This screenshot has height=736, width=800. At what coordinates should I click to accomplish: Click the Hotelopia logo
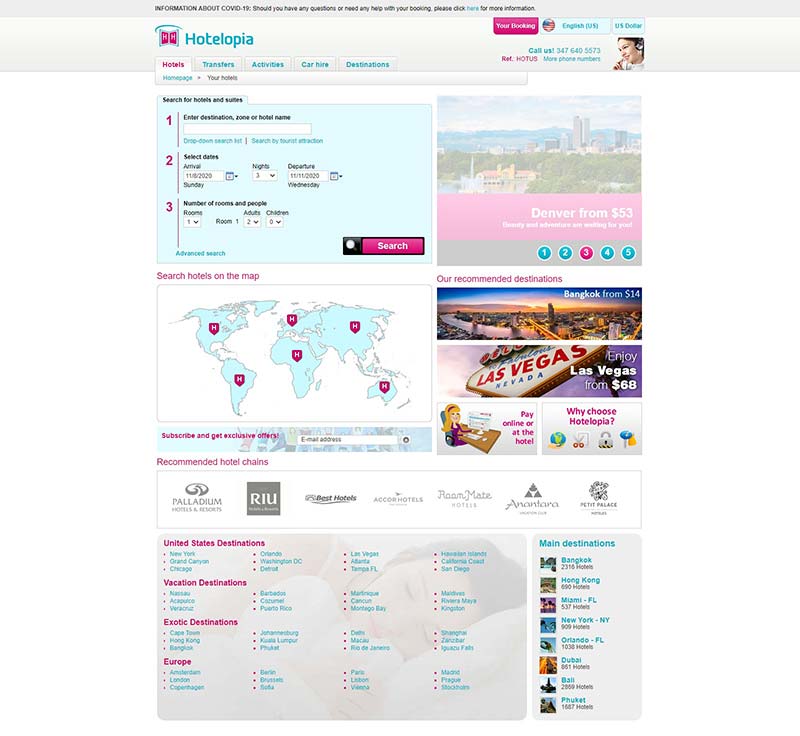pyautogui.click(x=204, y=37)
